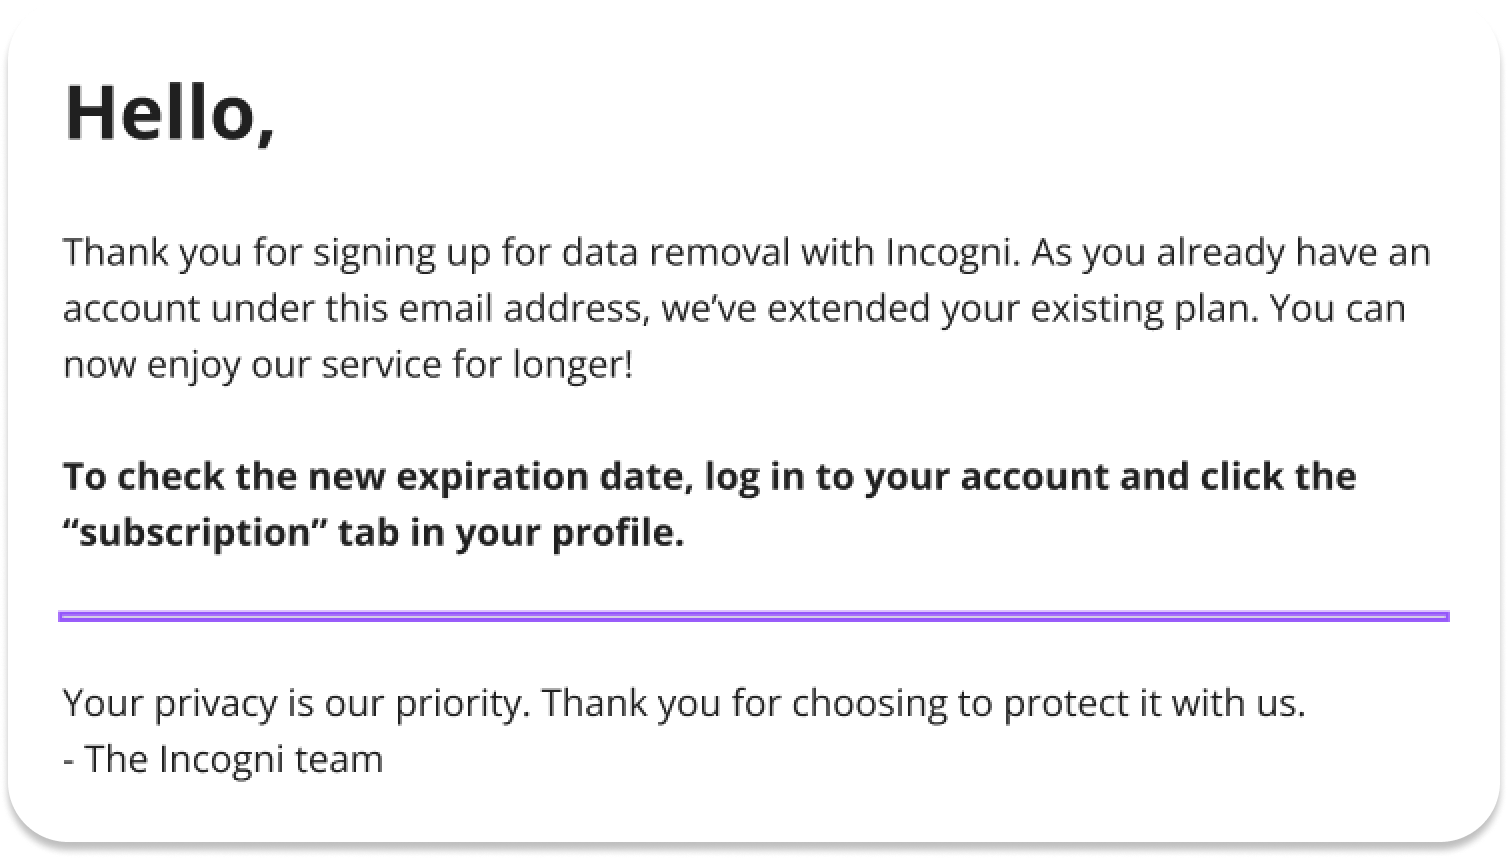Click the words "As you already have an"
Image resolution: width=1508 pixels, height=858 pixels.
(1230, 252)
